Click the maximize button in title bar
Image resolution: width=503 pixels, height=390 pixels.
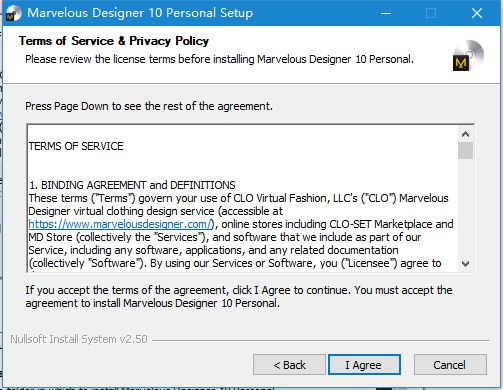pos(431,13)
